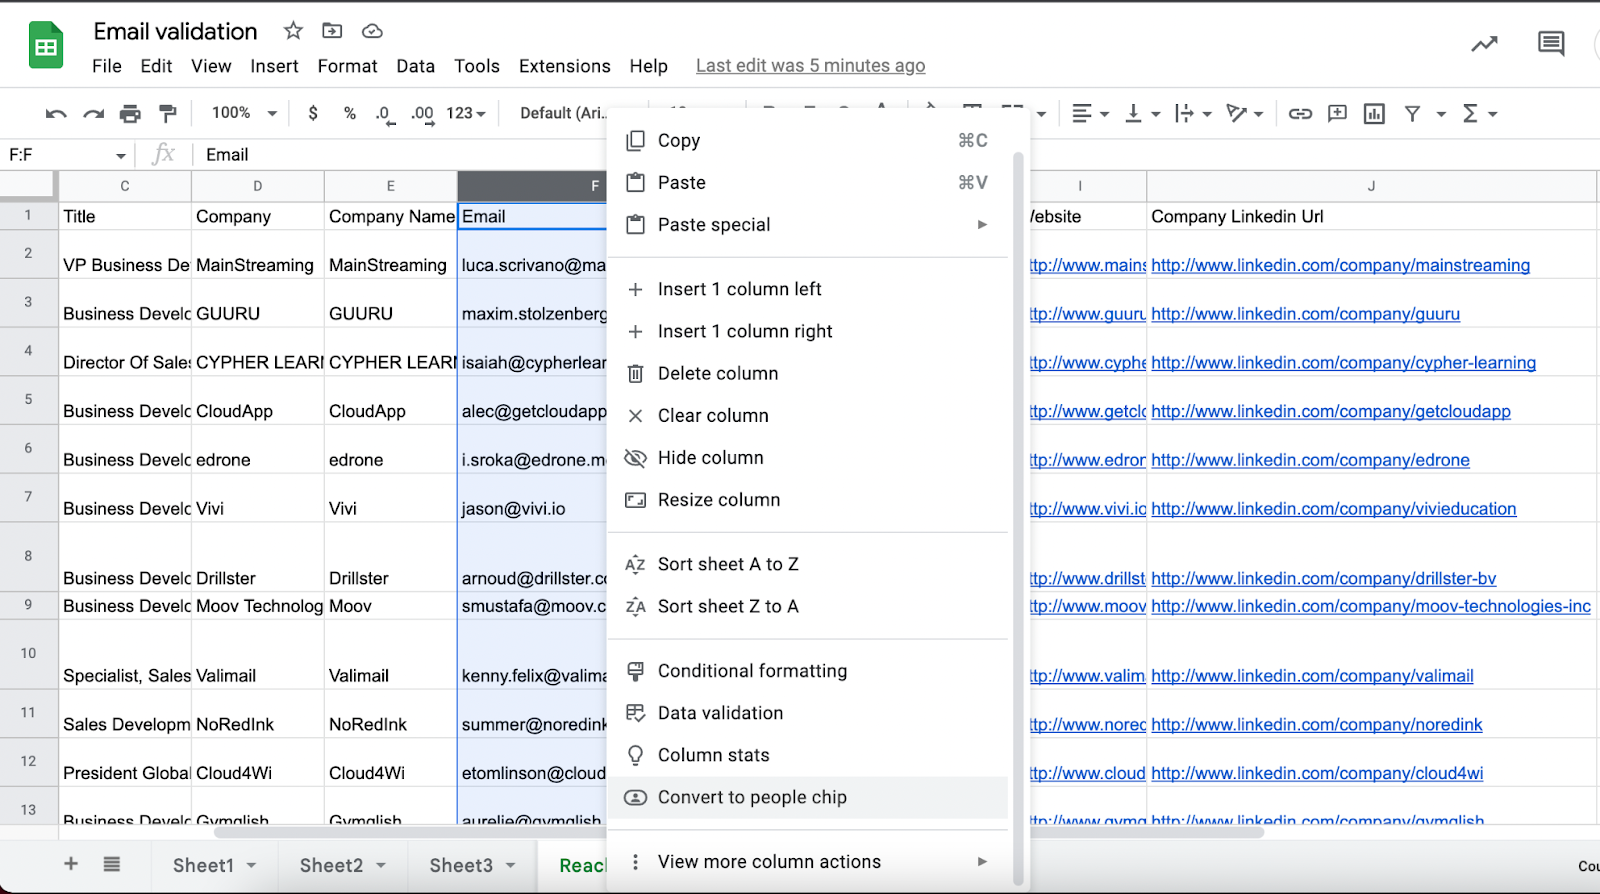Insert link using the chain icon

[x=1300, y=114]
